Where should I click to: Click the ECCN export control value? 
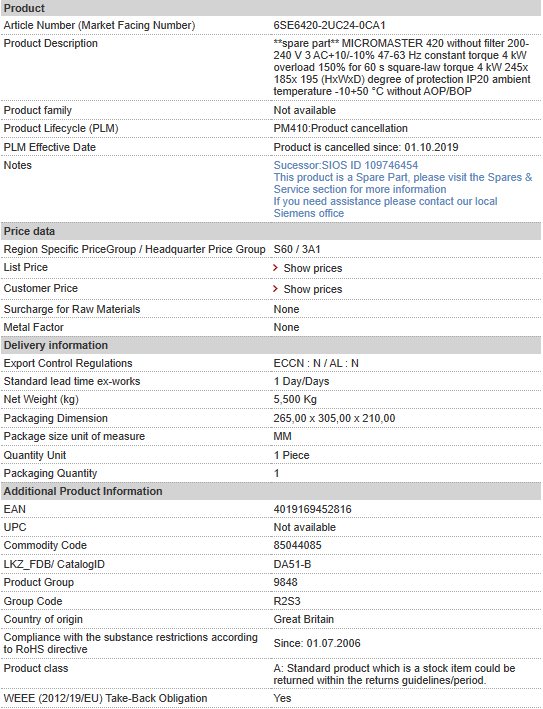(x=316, y=363)
